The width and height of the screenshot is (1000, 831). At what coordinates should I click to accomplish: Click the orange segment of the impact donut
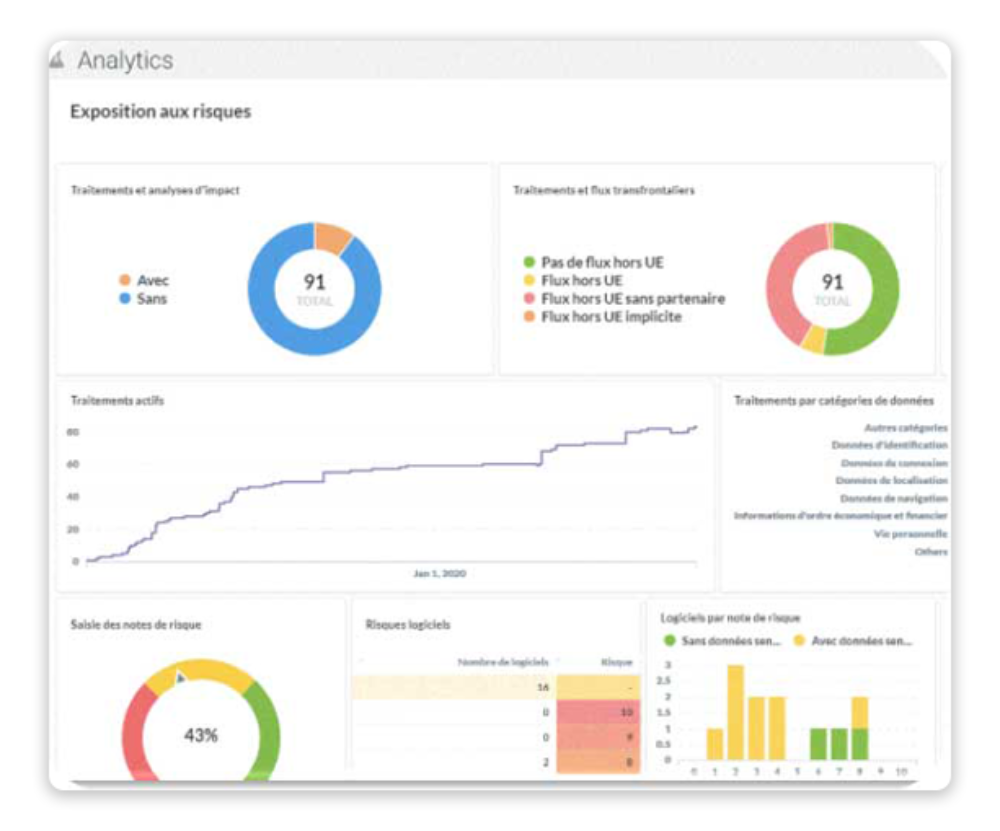(332, 237)
